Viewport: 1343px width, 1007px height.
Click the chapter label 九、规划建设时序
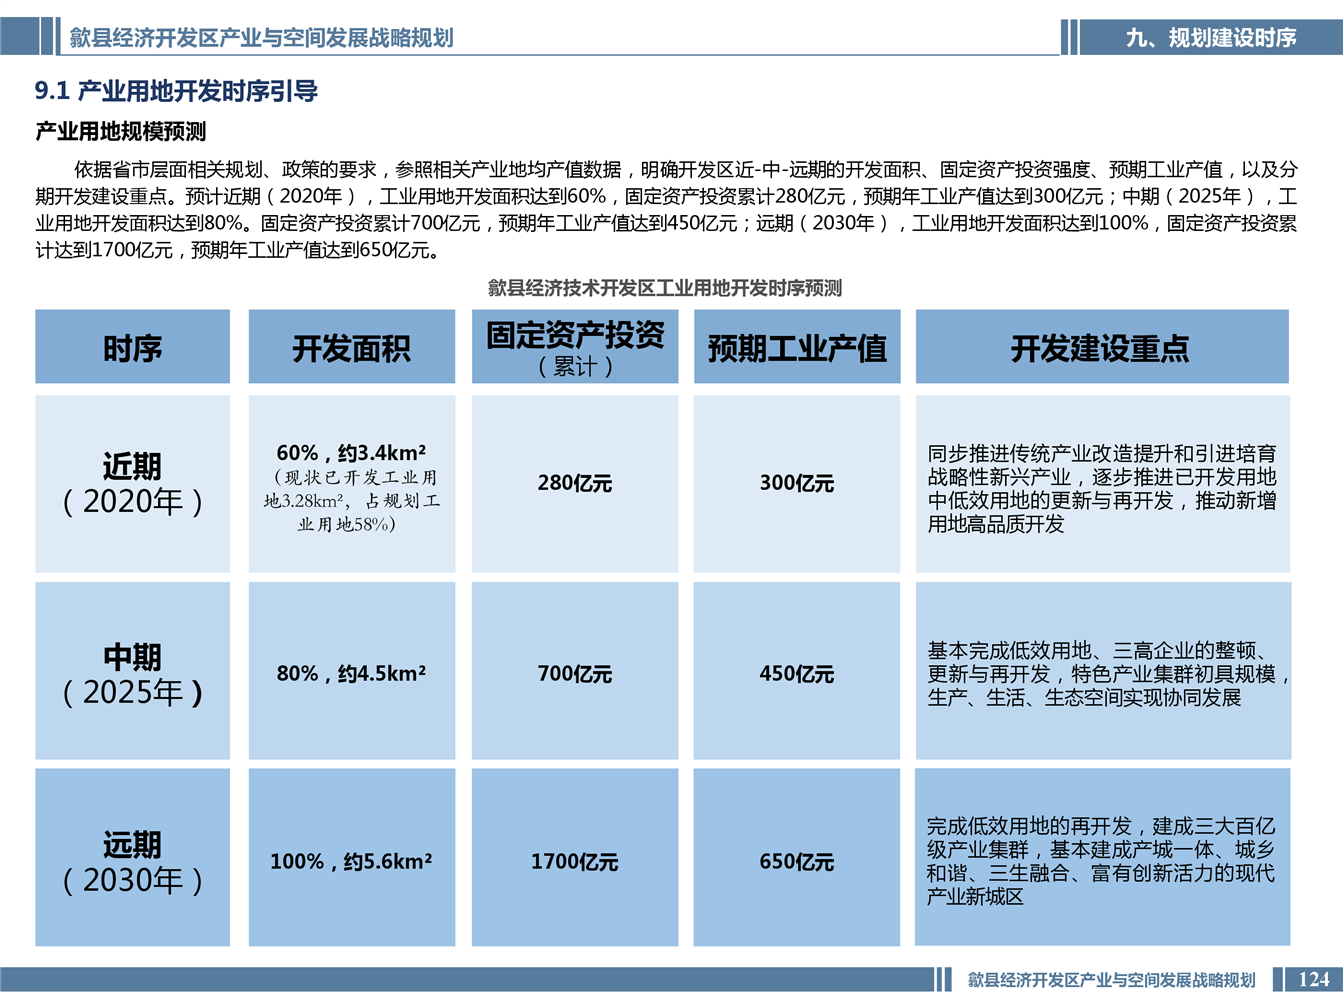[1210, 38]
